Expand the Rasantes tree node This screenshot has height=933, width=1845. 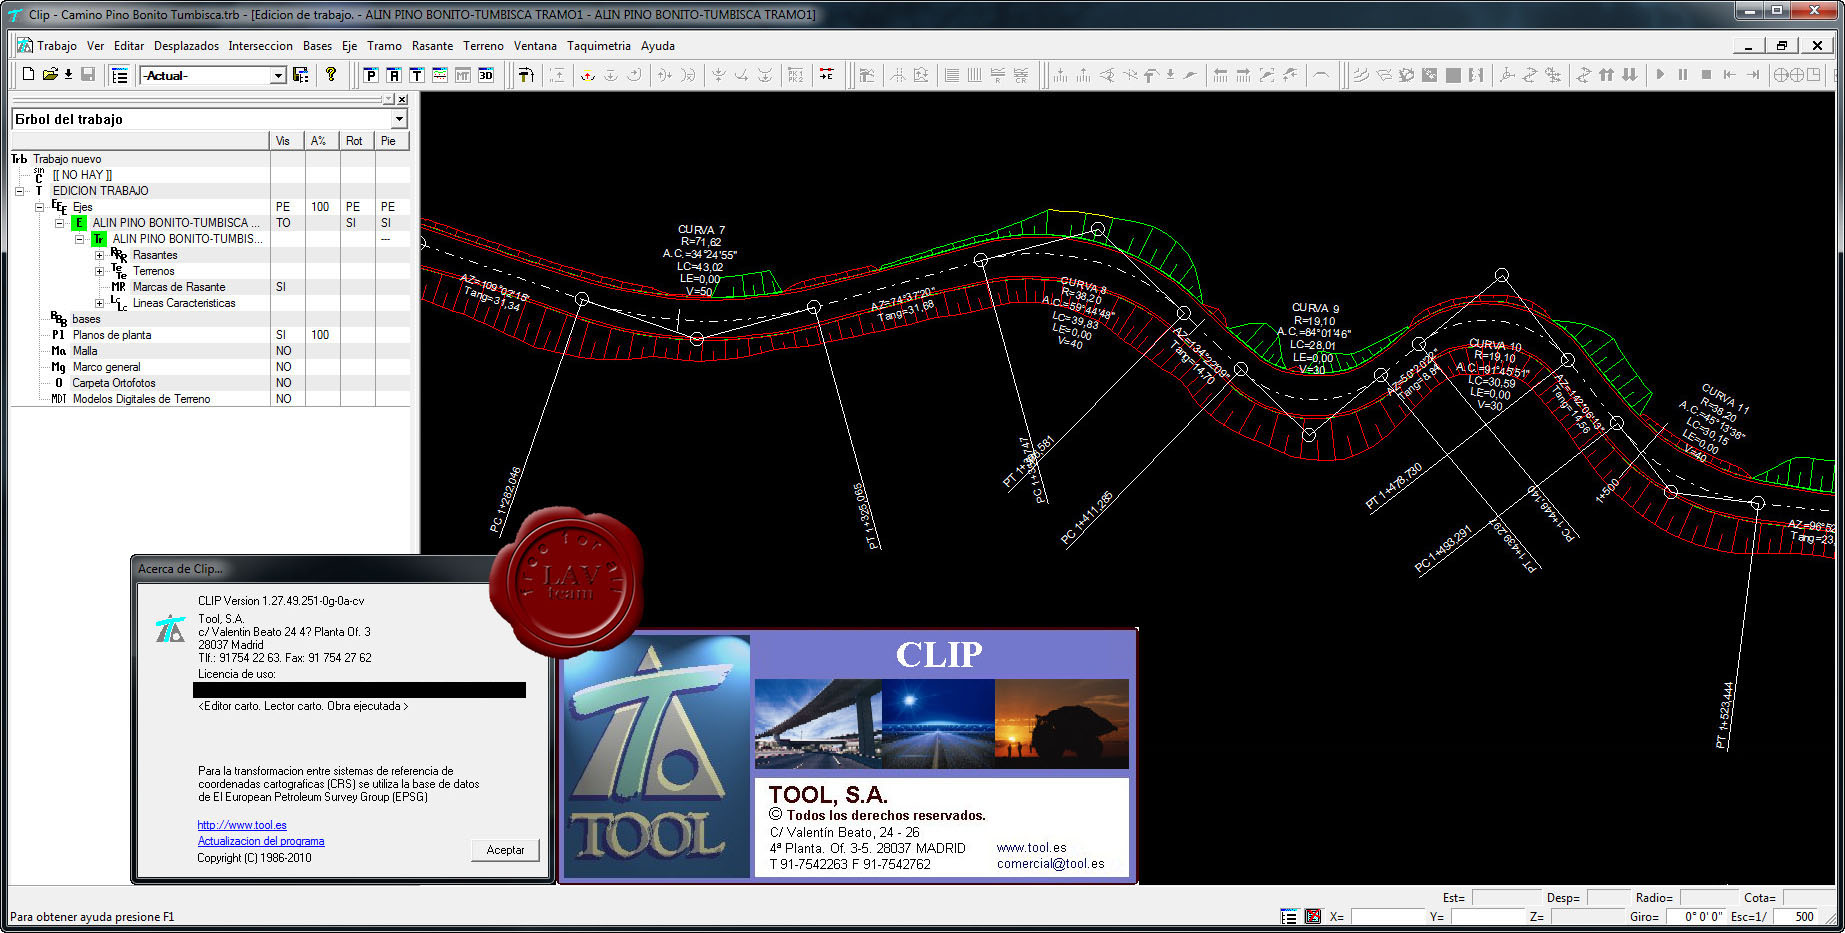99,255
